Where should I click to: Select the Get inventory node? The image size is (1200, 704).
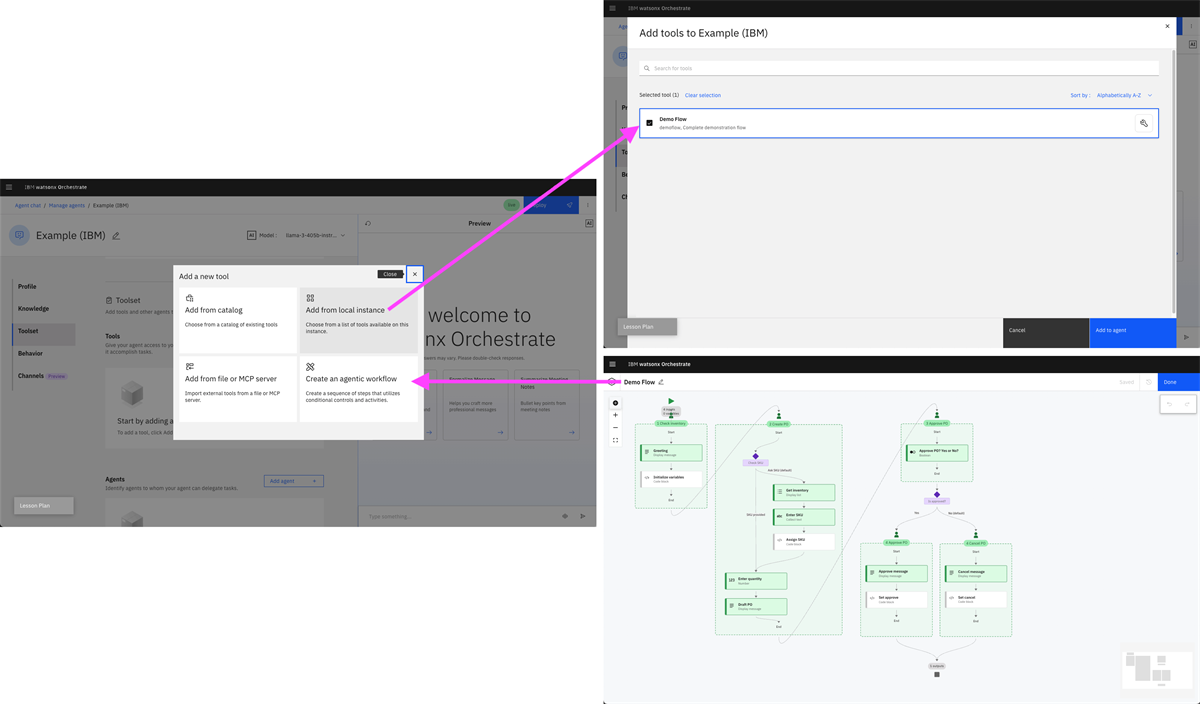804,492
